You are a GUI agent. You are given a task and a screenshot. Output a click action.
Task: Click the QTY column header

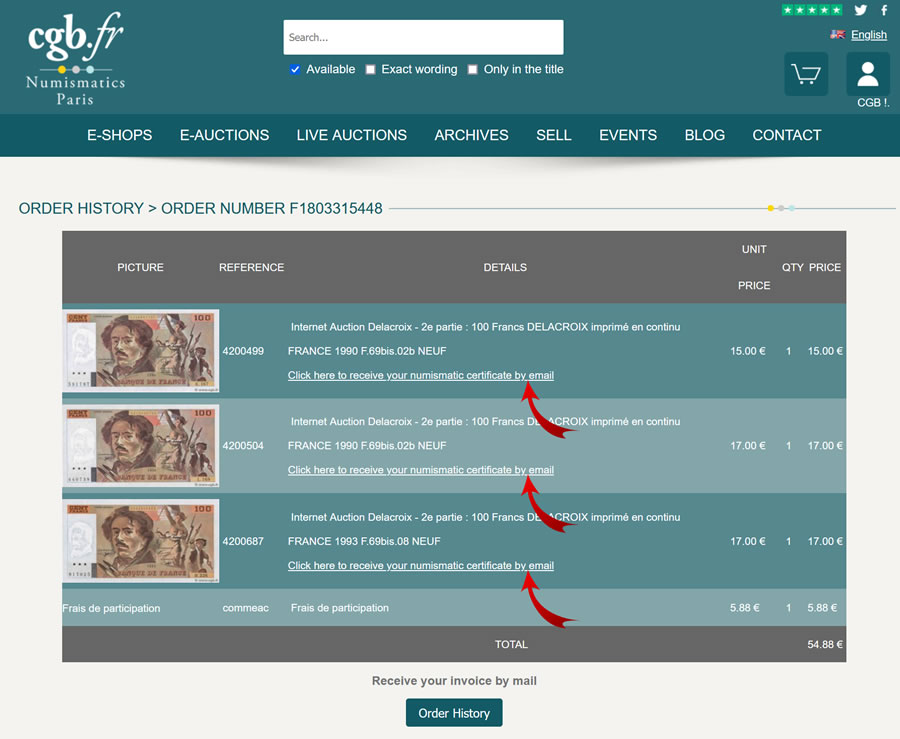click(x=793, y=267)
